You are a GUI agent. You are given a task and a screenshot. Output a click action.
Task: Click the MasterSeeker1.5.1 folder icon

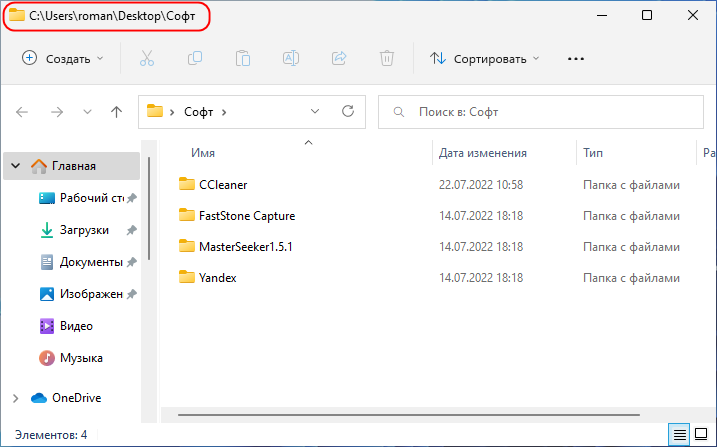(x=187, y=246)
